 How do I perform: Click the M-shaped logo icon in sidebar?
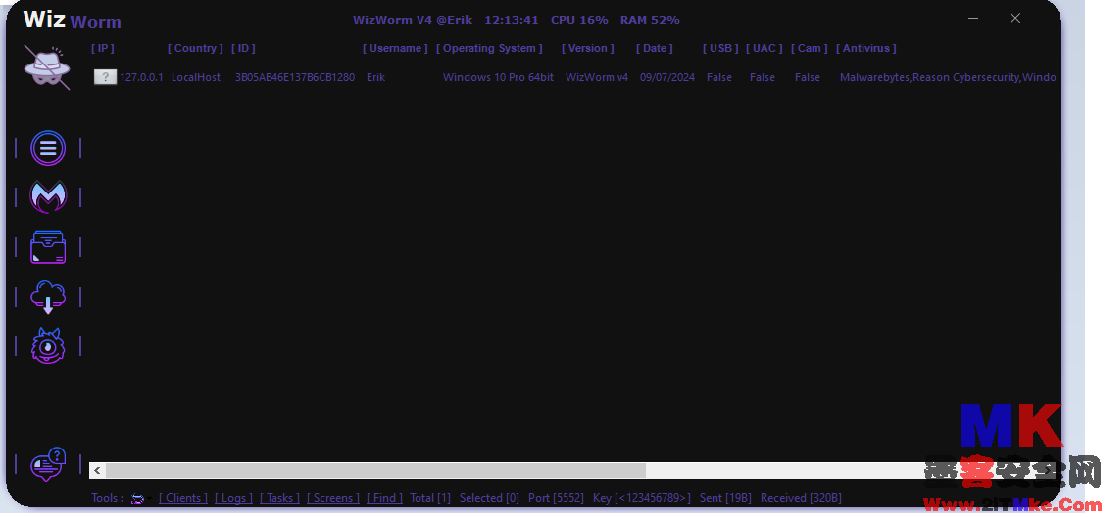(x=47, y=197)
